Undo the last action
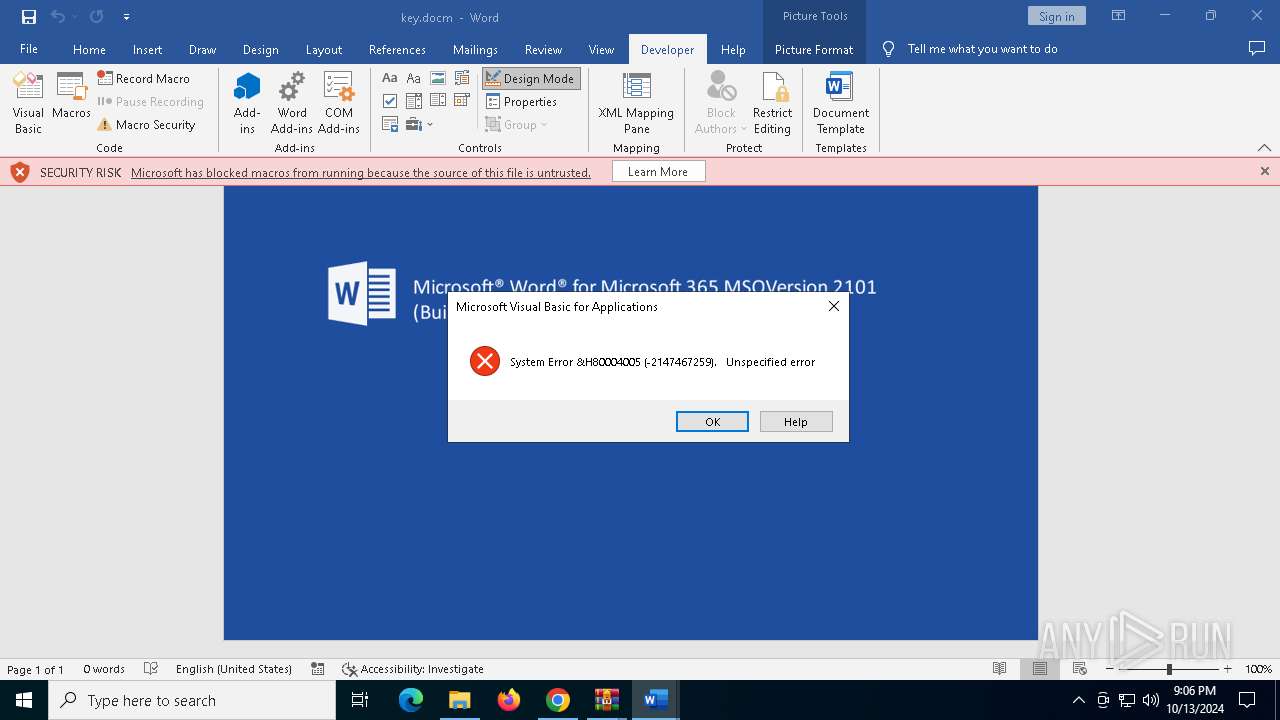Image resolution: width=1280 pixels, height=720 pixels. click(58, 16)
